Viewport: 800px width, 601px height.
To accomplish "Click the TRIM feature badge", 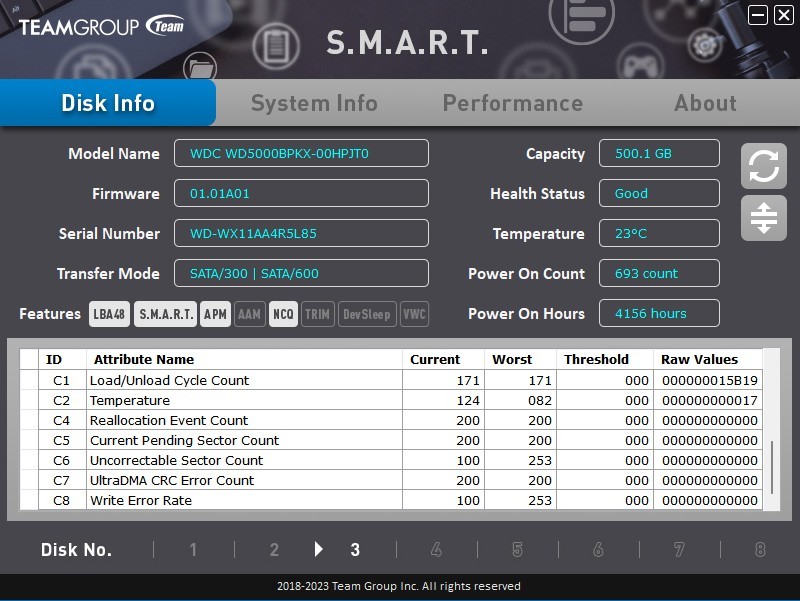I will [x=317, y=314].
